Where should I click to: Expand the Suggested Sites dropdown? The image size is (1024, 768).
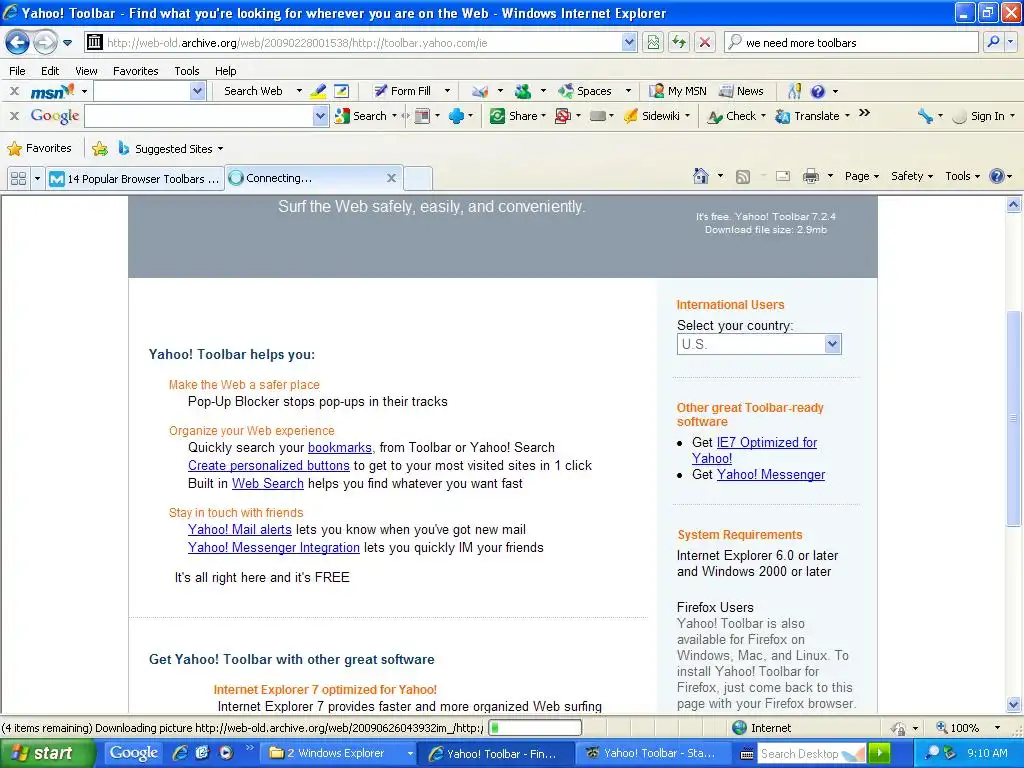pos(220,149)
